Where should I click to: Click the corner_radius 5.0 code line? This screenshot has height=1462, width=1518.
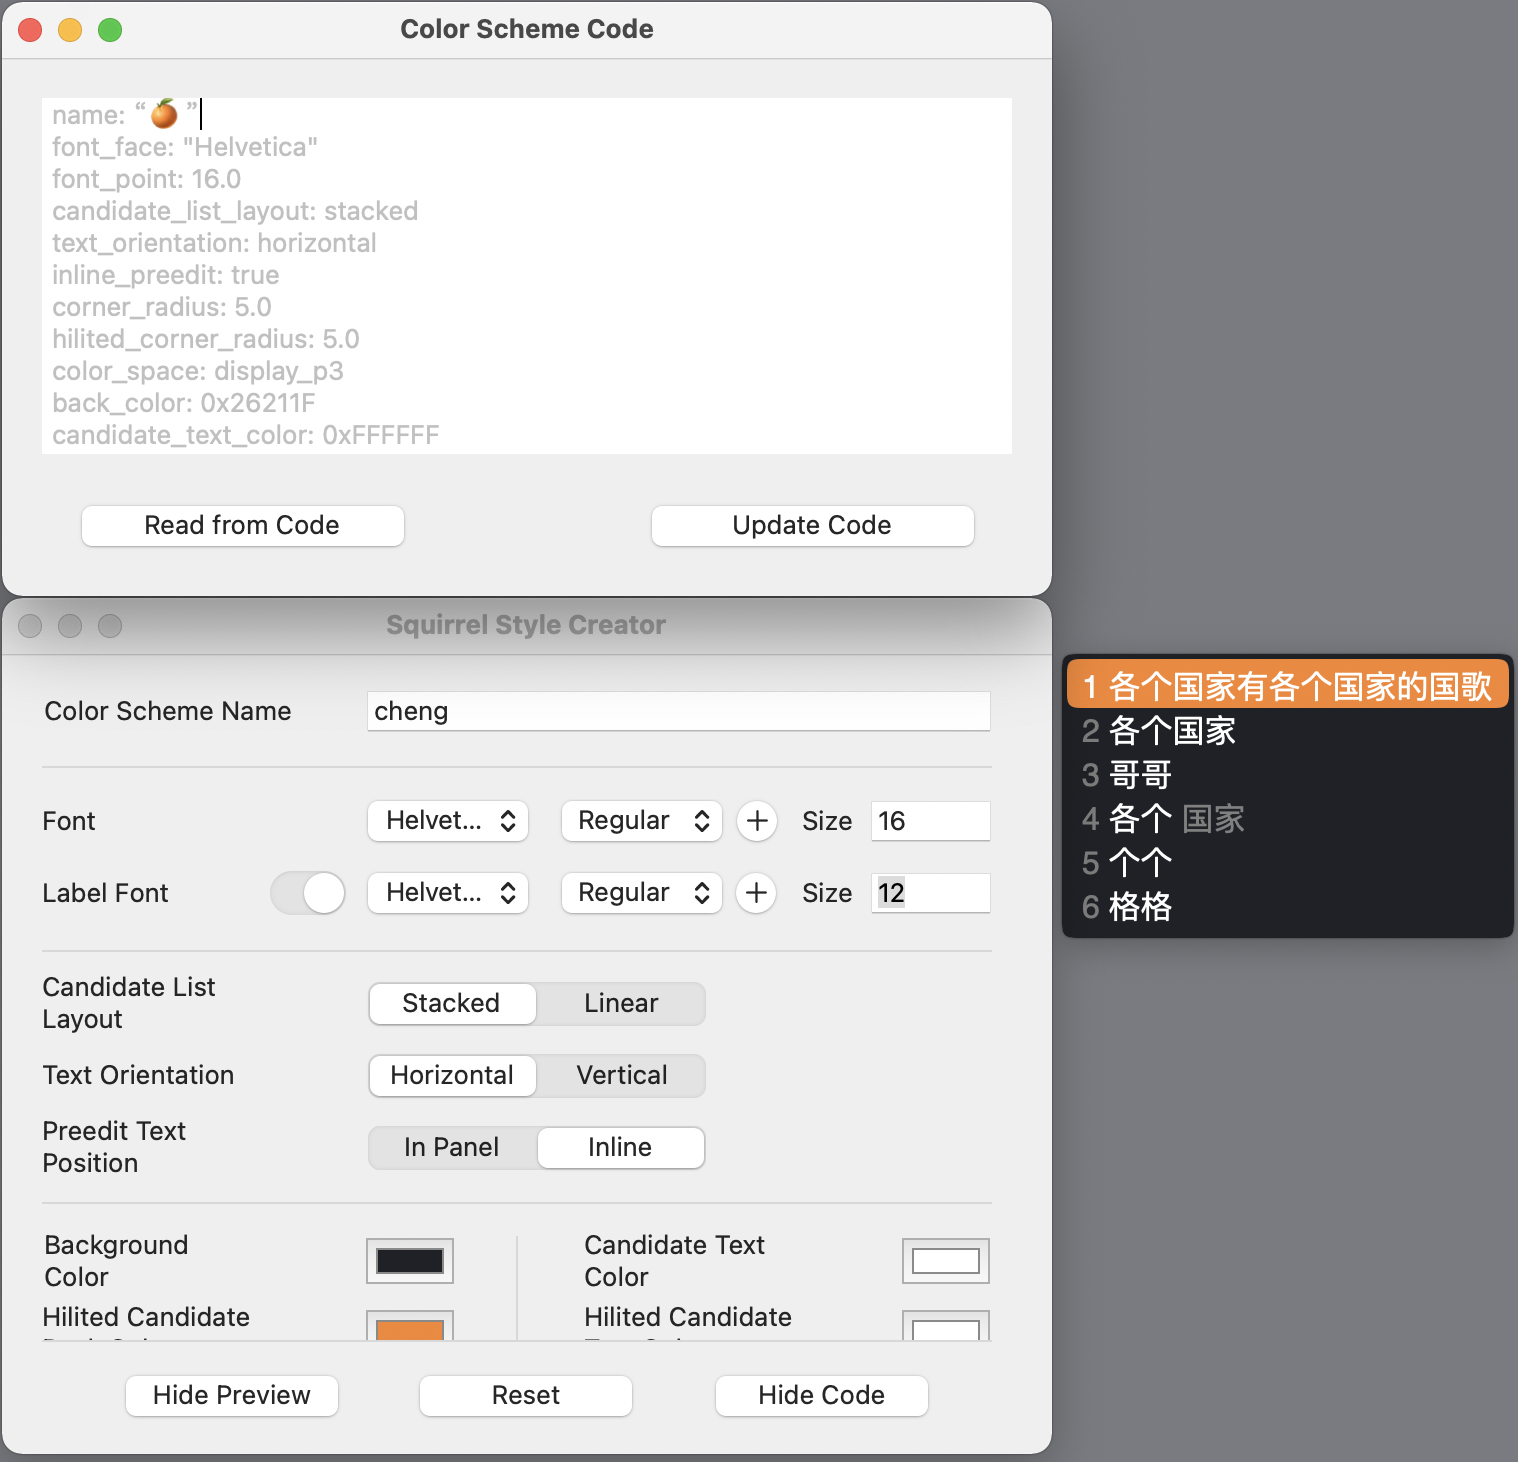point(162,307)
